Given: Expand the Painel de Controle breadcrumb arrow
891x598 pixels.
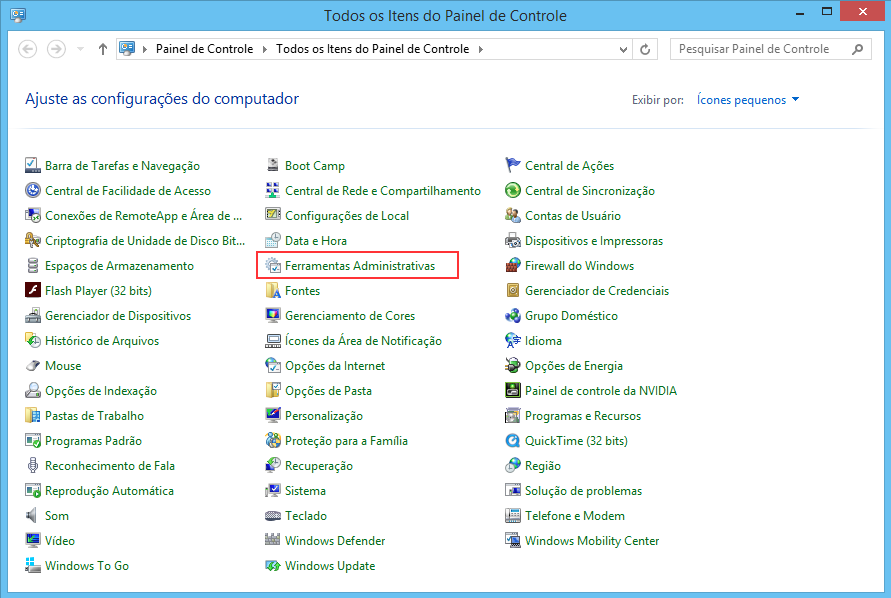Looking at the screenshot, I should (x=265, y=49).
